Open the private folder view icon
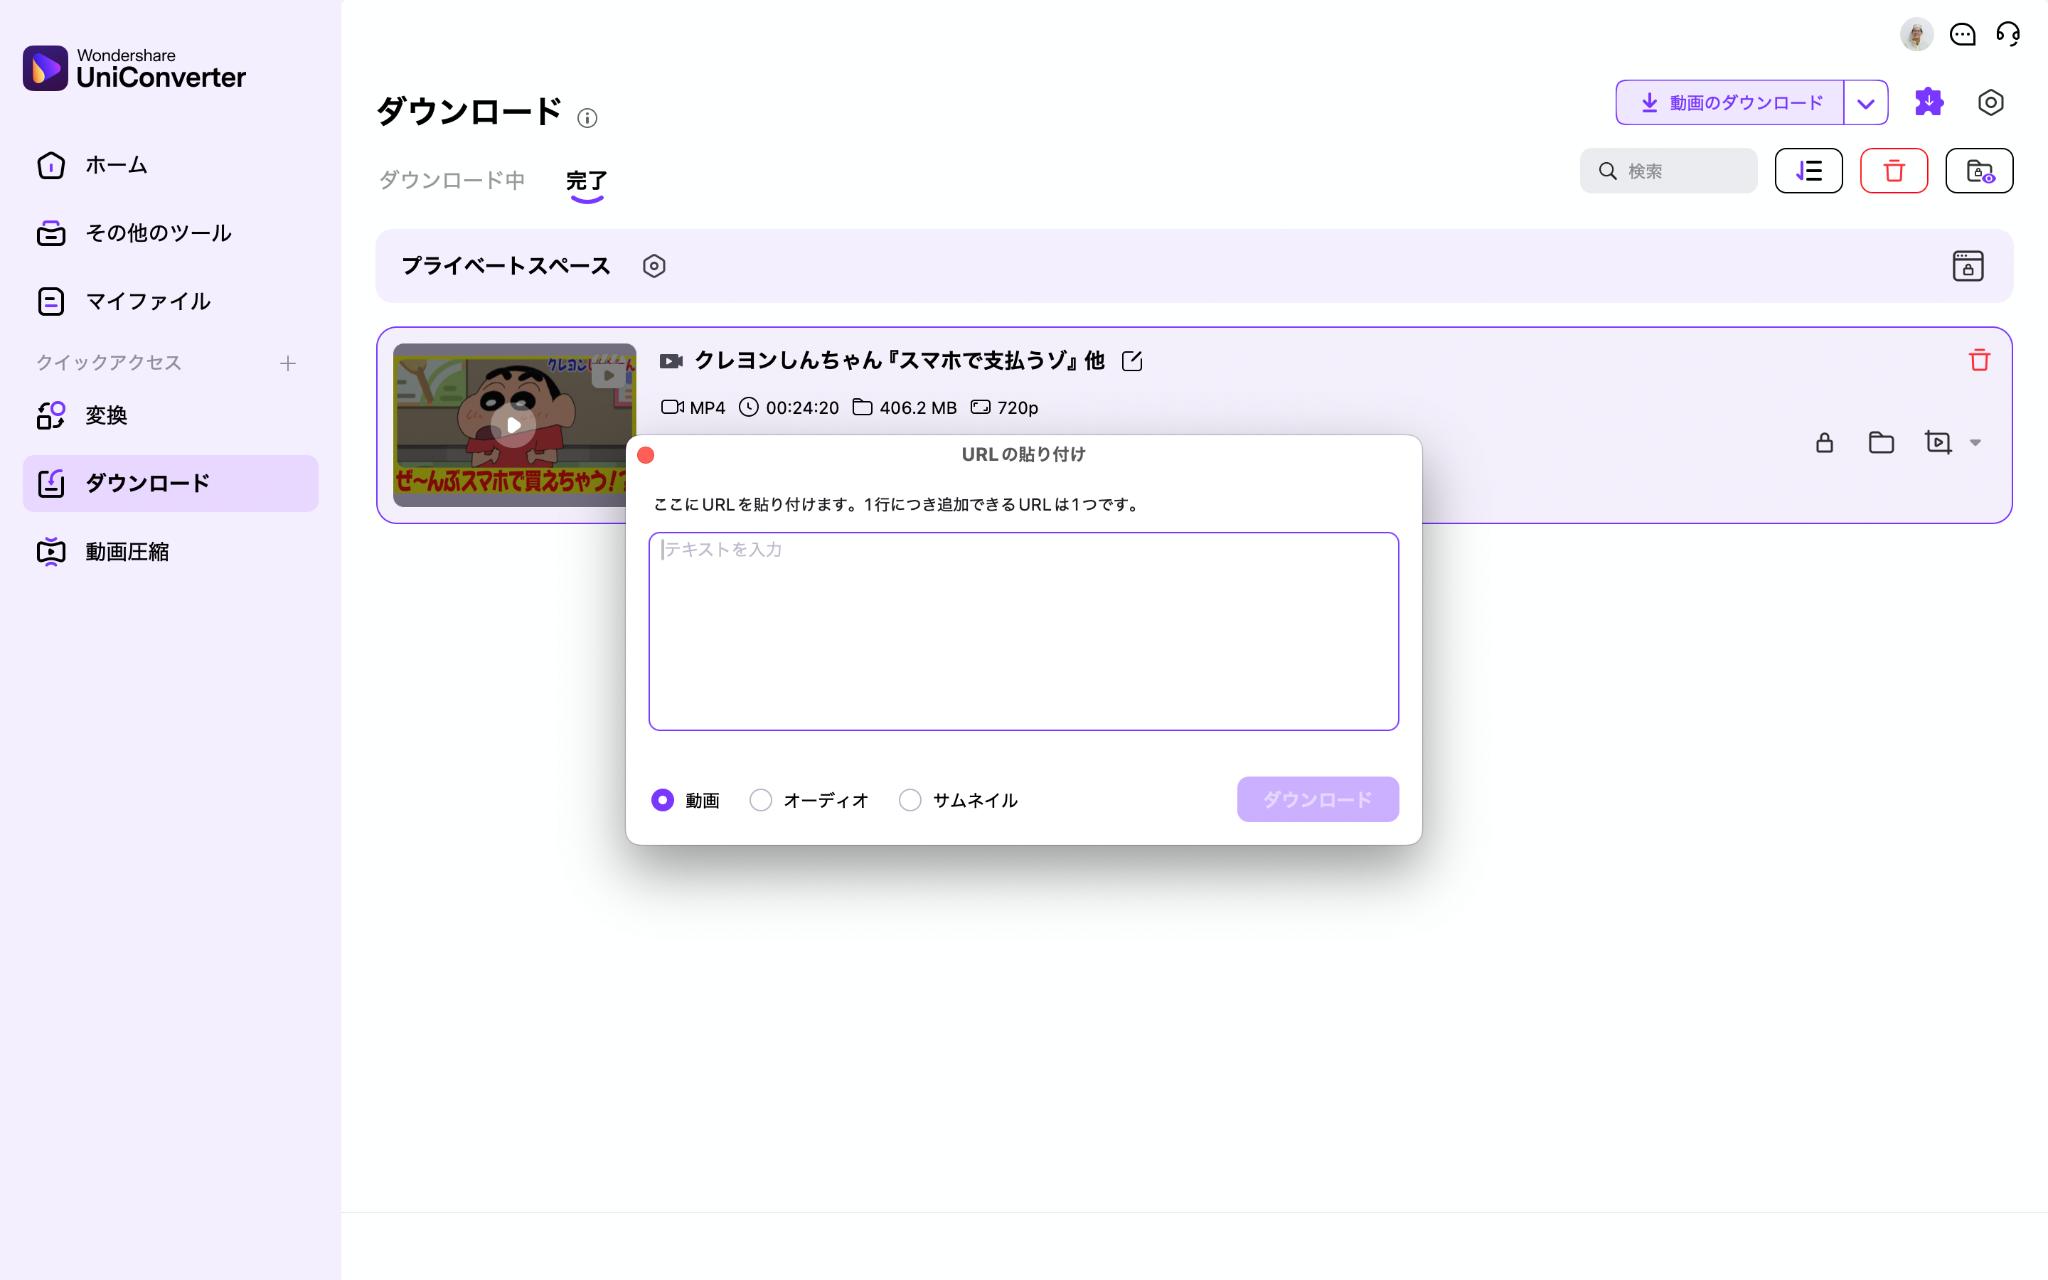This screenshot has height=1280, width=2048. pos(1979,171)
